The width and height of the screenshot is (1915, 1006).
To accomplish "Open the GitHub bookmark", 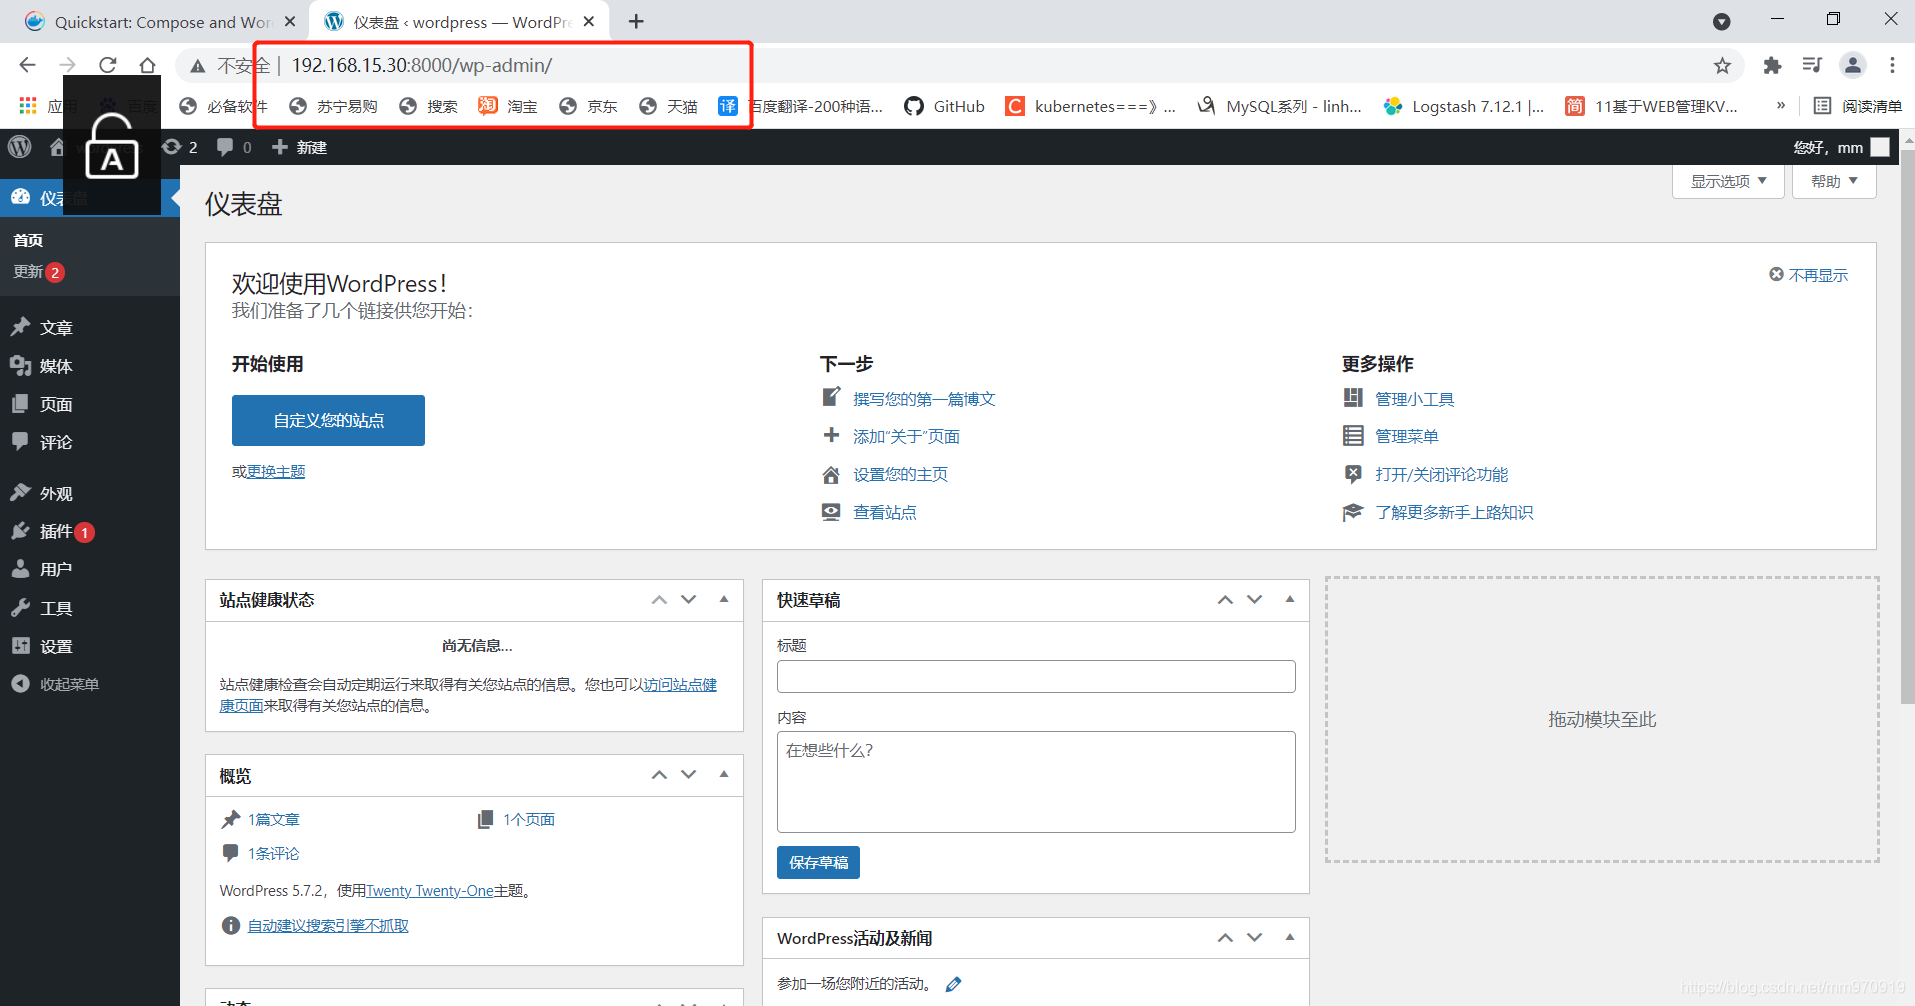I will click(944, 106).
